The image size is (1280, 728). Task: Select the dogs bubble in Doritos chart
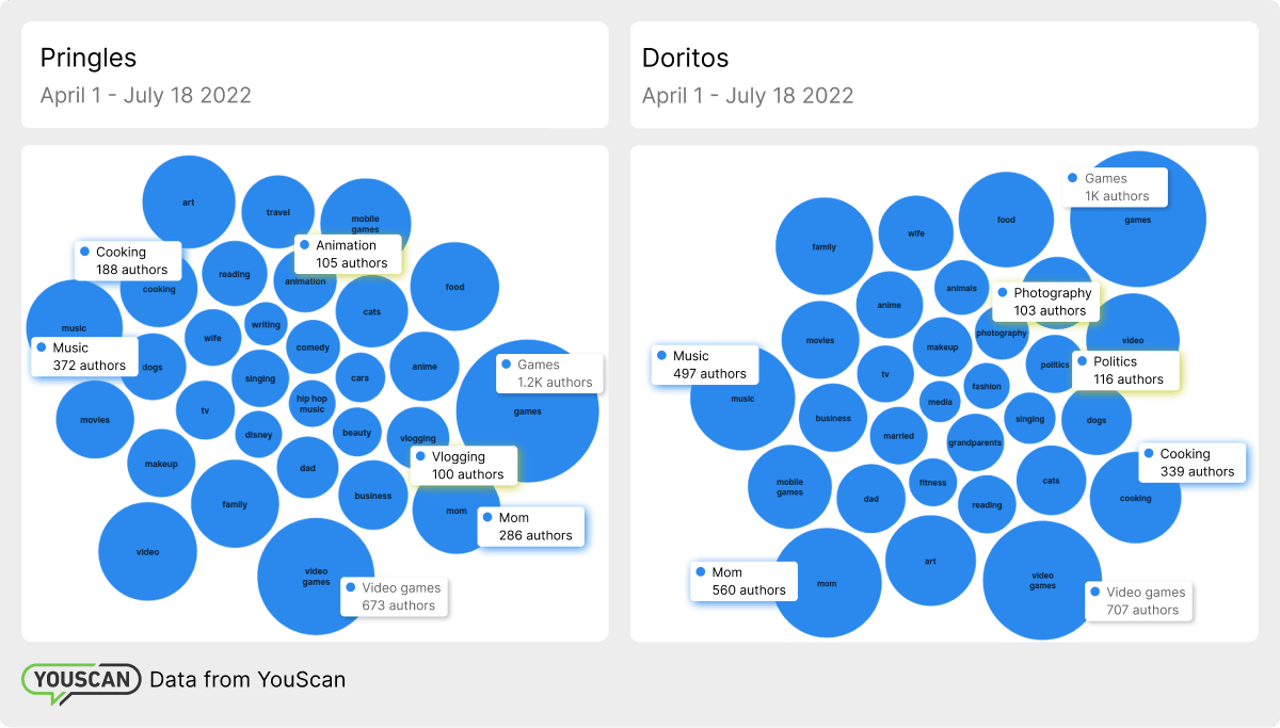1097,420
